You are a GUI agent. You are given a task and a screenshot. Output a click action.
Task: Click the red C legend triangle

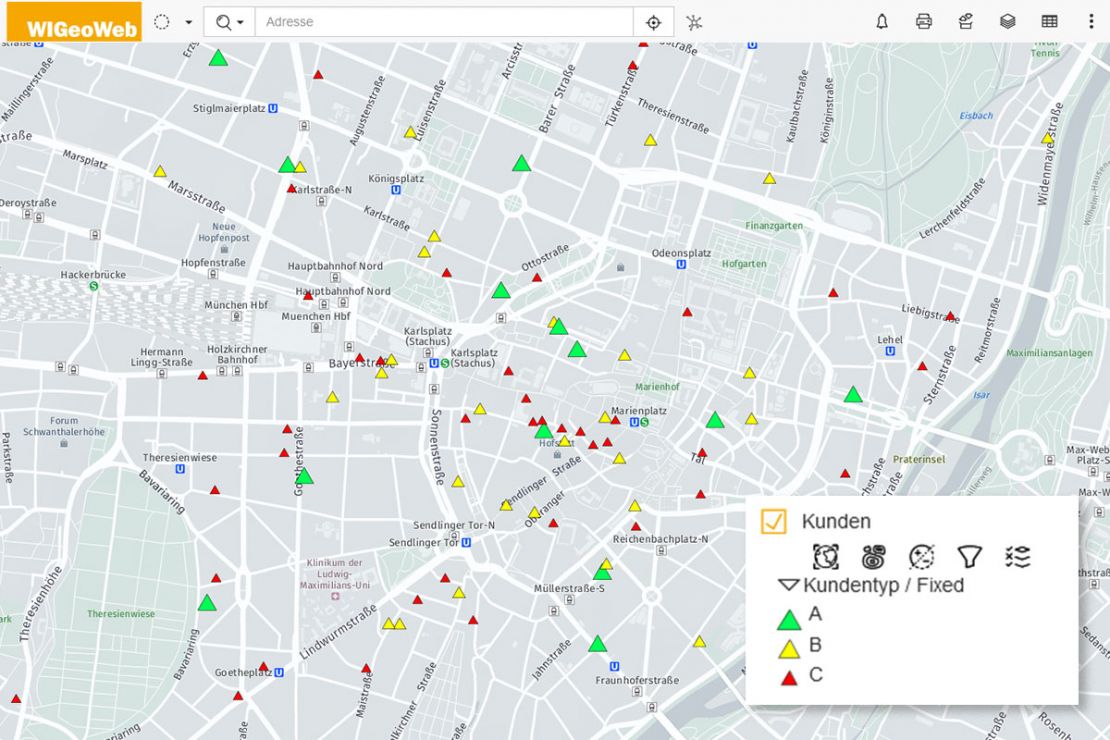coord(789,678)
